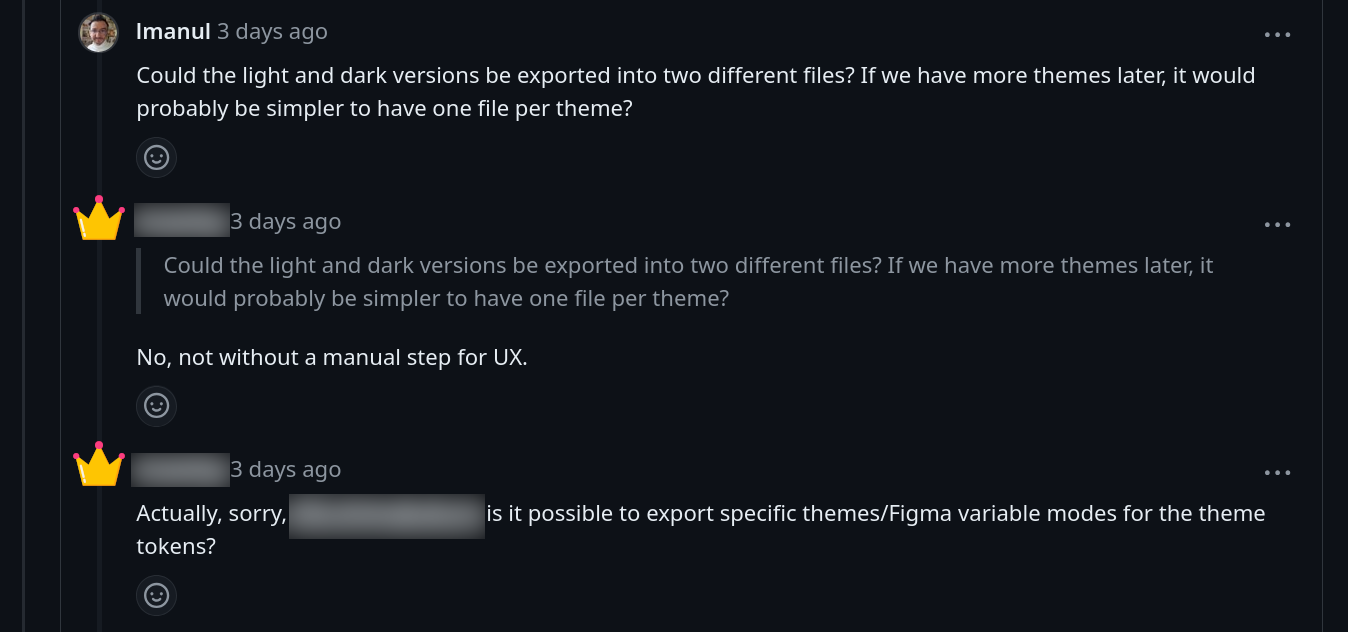Image resolution: width=1348 pixels, height=632 pixels.
Task: Open timestamp permalink of Imanul's comment
Action: [272, 32]
